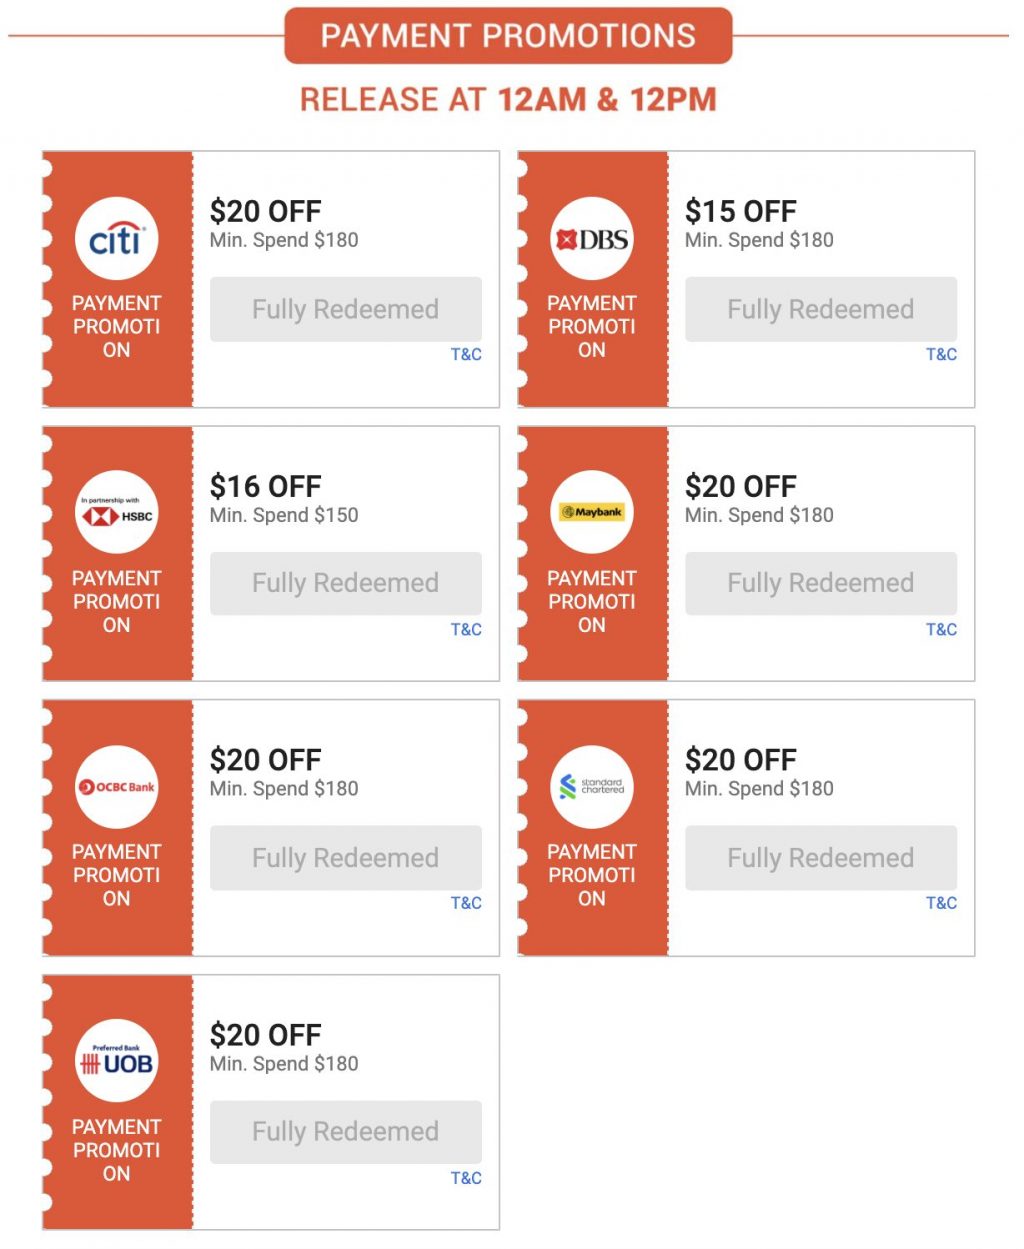Open T&C link for Citi voucher
The image size is (1024, 1249).
[466, 354]
